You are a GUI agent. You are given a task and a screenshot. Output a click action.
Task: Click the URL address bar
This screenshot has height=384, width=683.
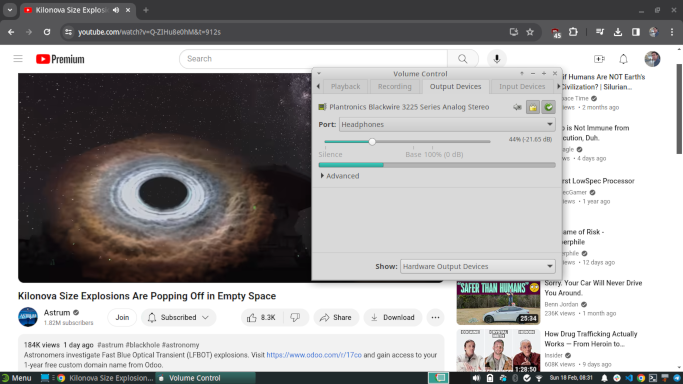point(287,32)
